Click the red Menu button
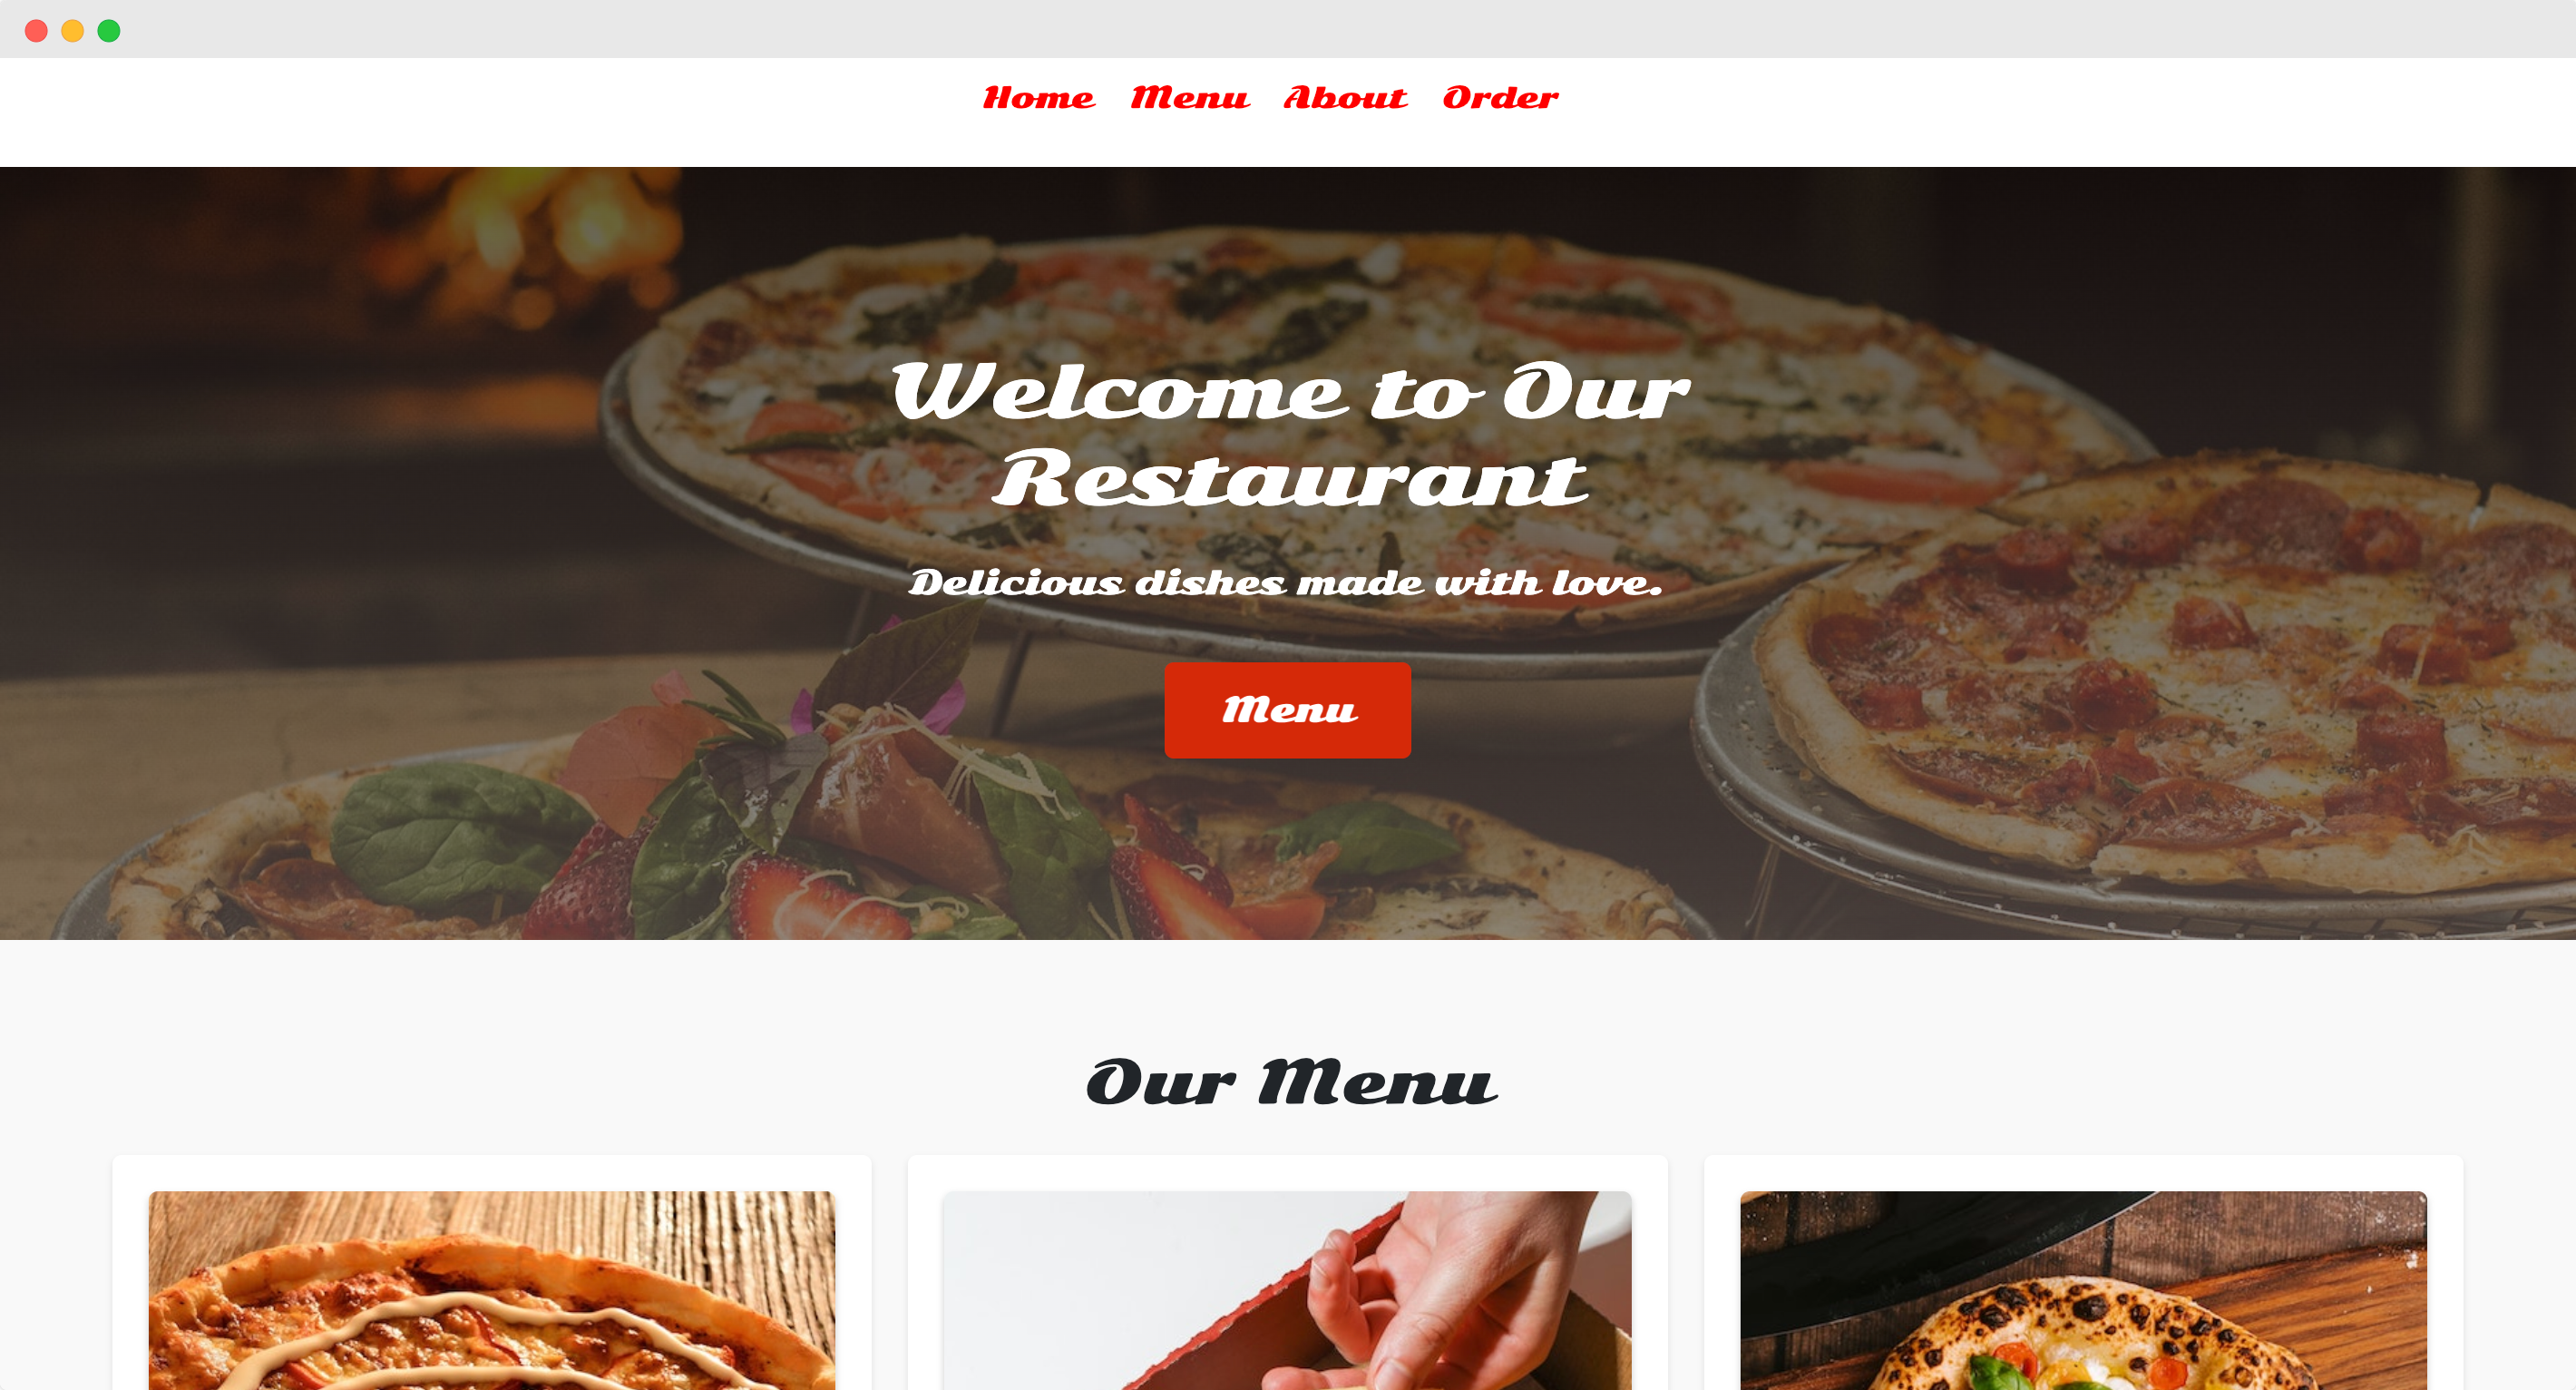The image size is (2576, 1390). [x=1288, y=710]
